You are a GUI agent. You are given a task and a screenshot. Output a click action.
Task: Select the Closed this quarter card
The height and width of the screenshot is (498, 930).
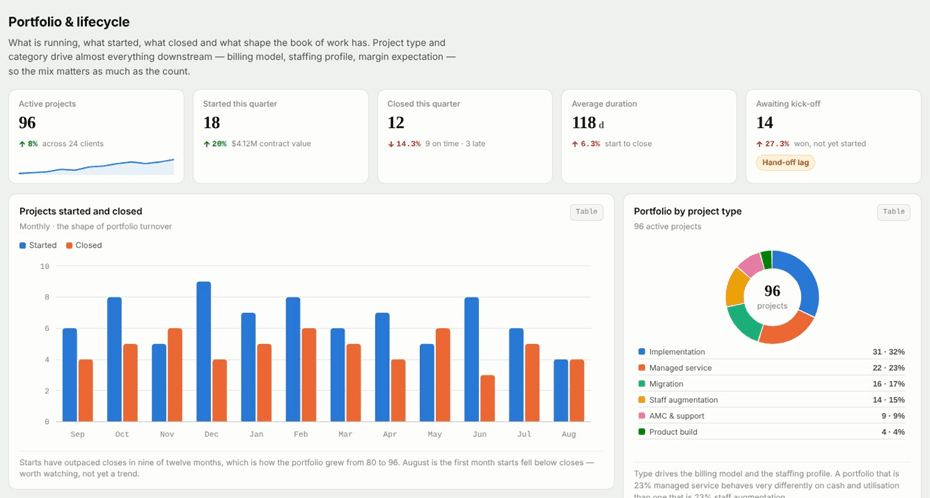coord(465,136)
